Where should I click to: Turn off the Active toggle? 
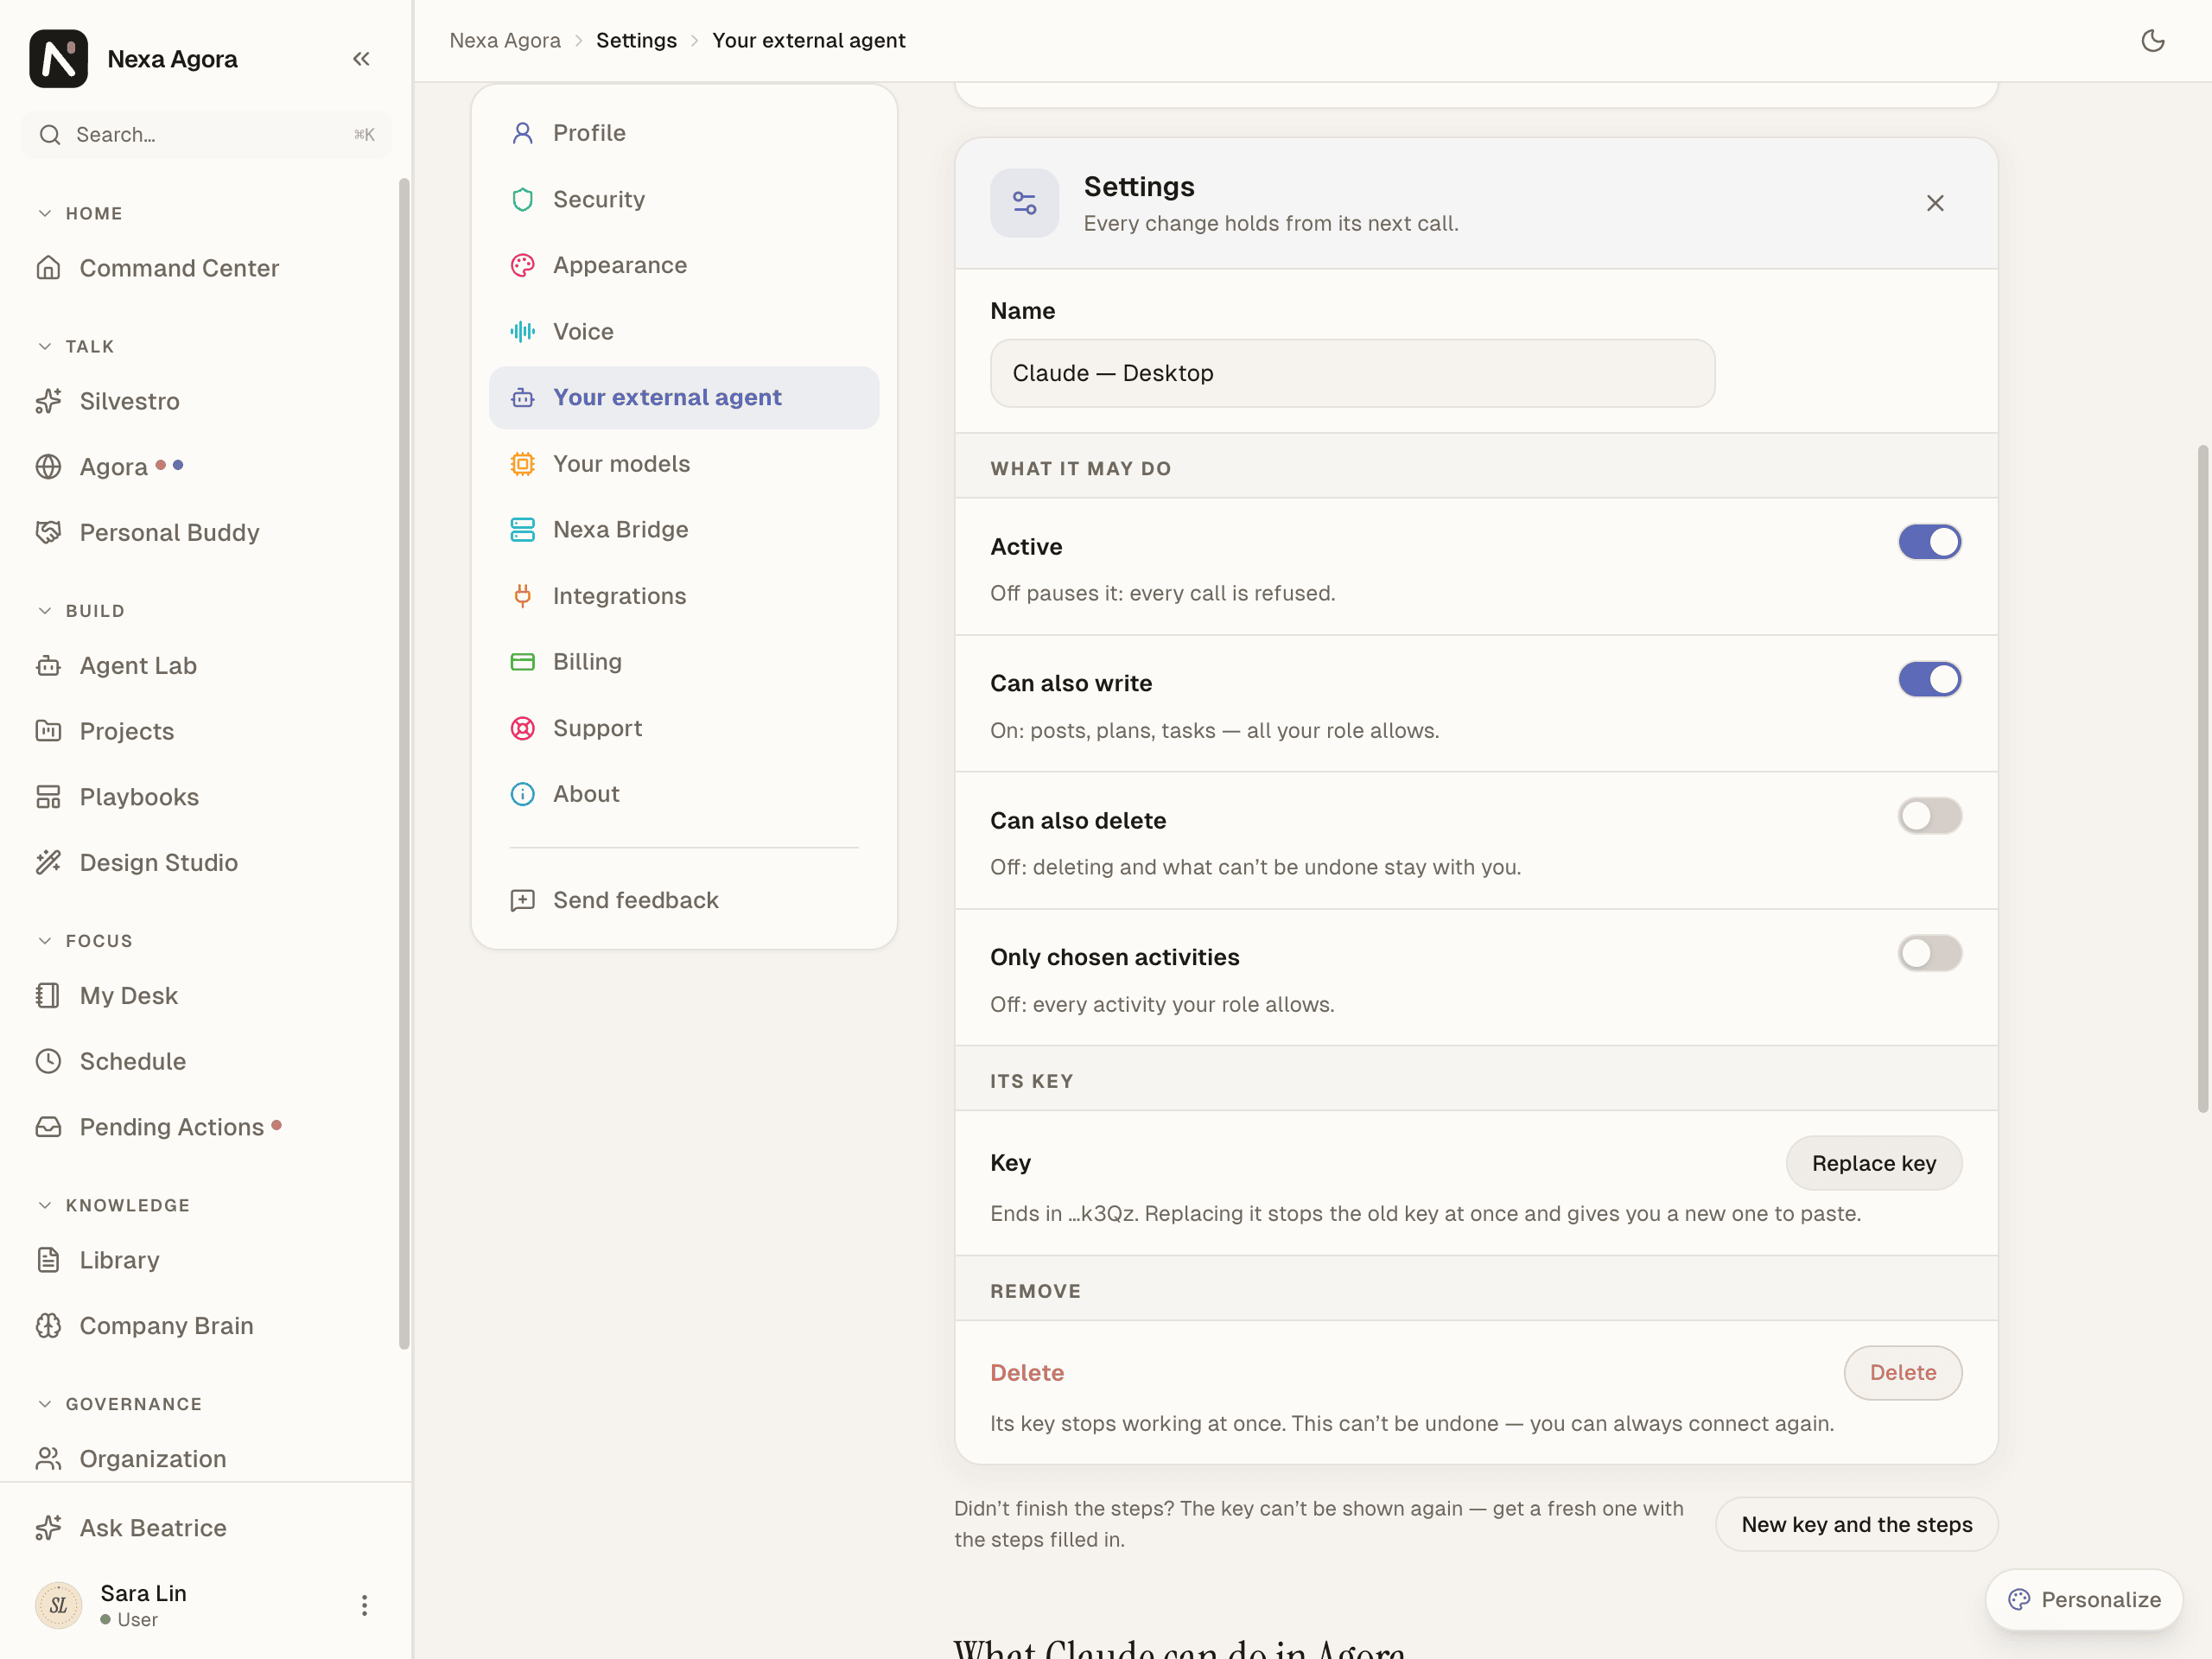[x=1929, y=542]
